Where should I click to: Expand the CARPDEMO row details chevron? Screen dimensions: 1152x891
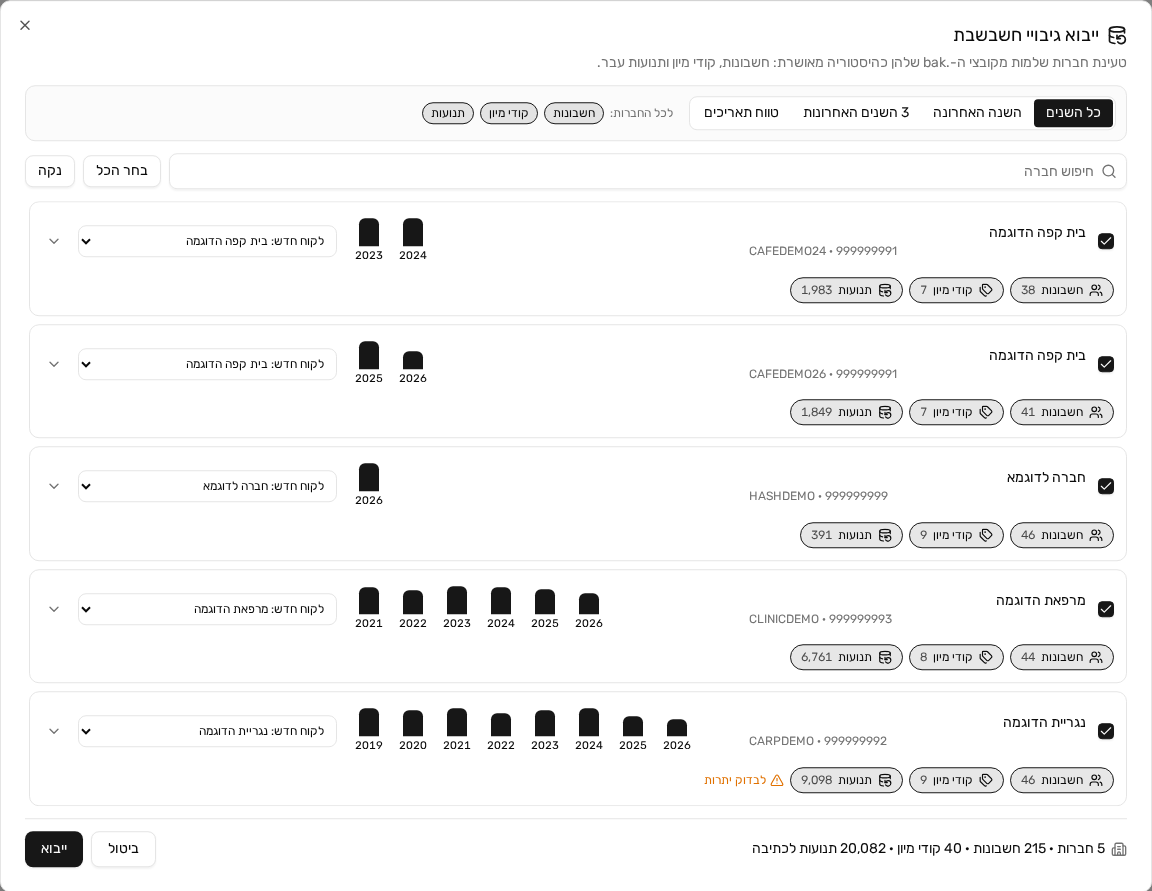54,731
